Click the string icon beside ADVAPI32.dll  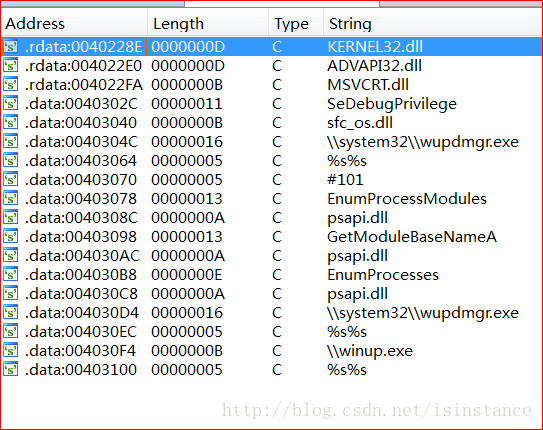point(10,65)
